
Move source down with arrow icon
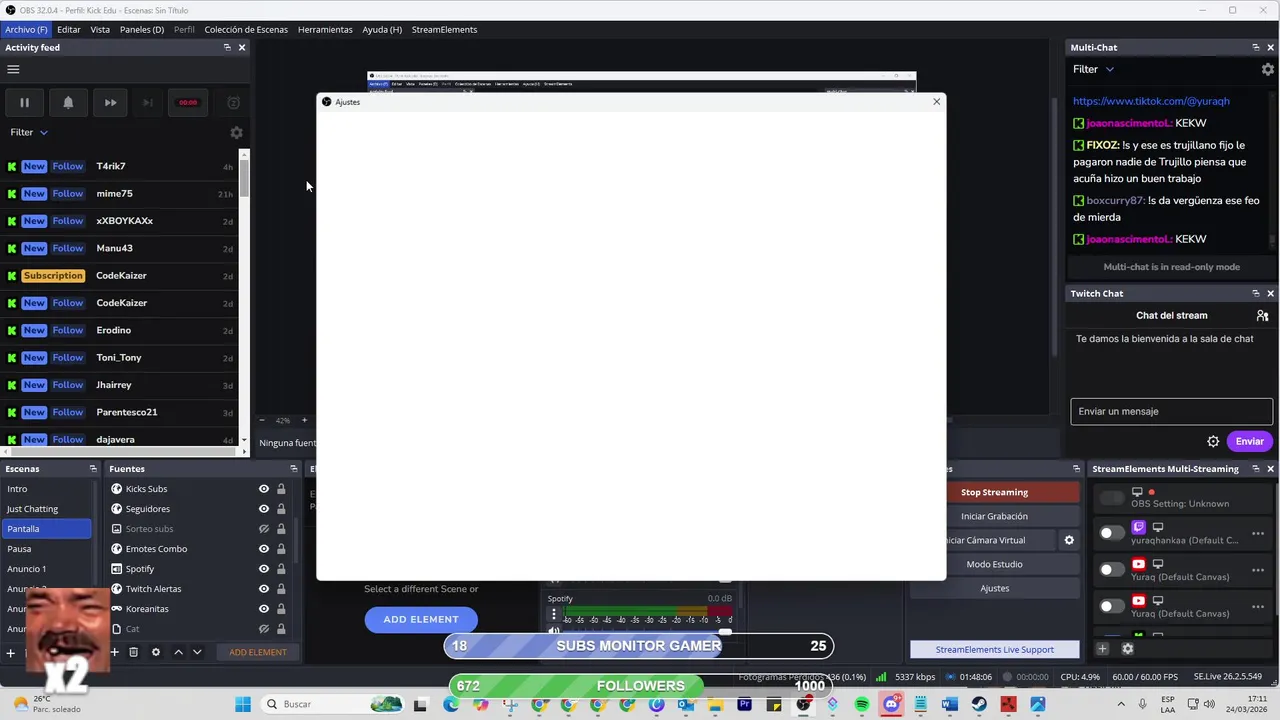pyautogui.click(x=197, y=652)
